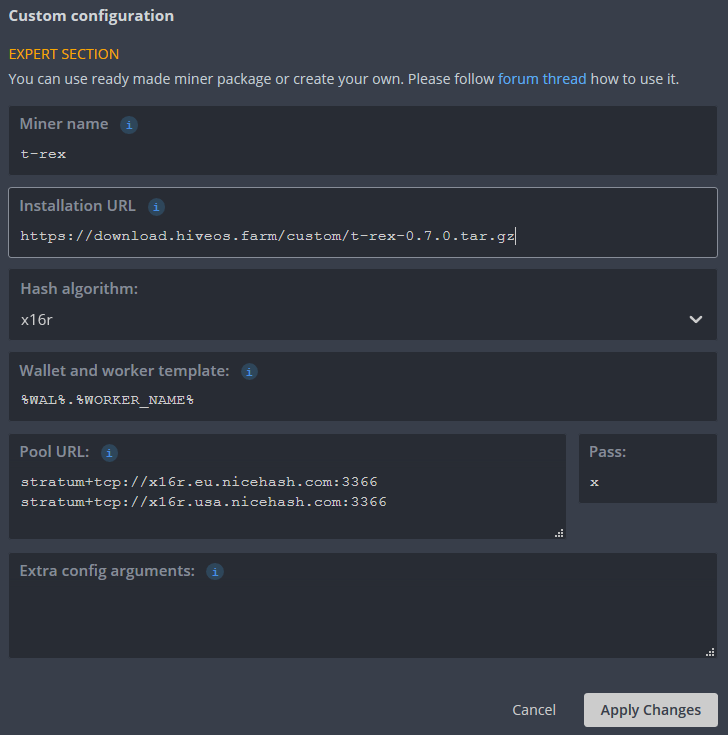
Task: Click the Apply Changes button
Action: point(650,710)
